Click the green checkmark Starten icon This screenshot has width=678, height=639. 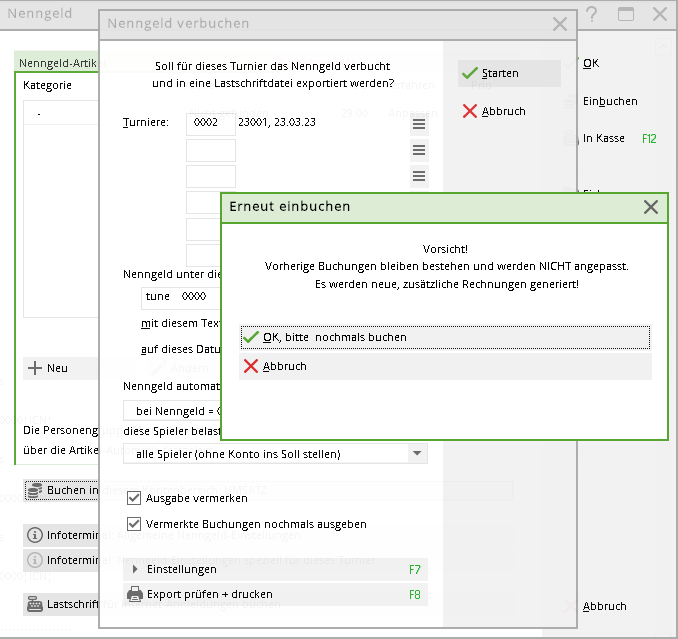(x=469, y=73)
